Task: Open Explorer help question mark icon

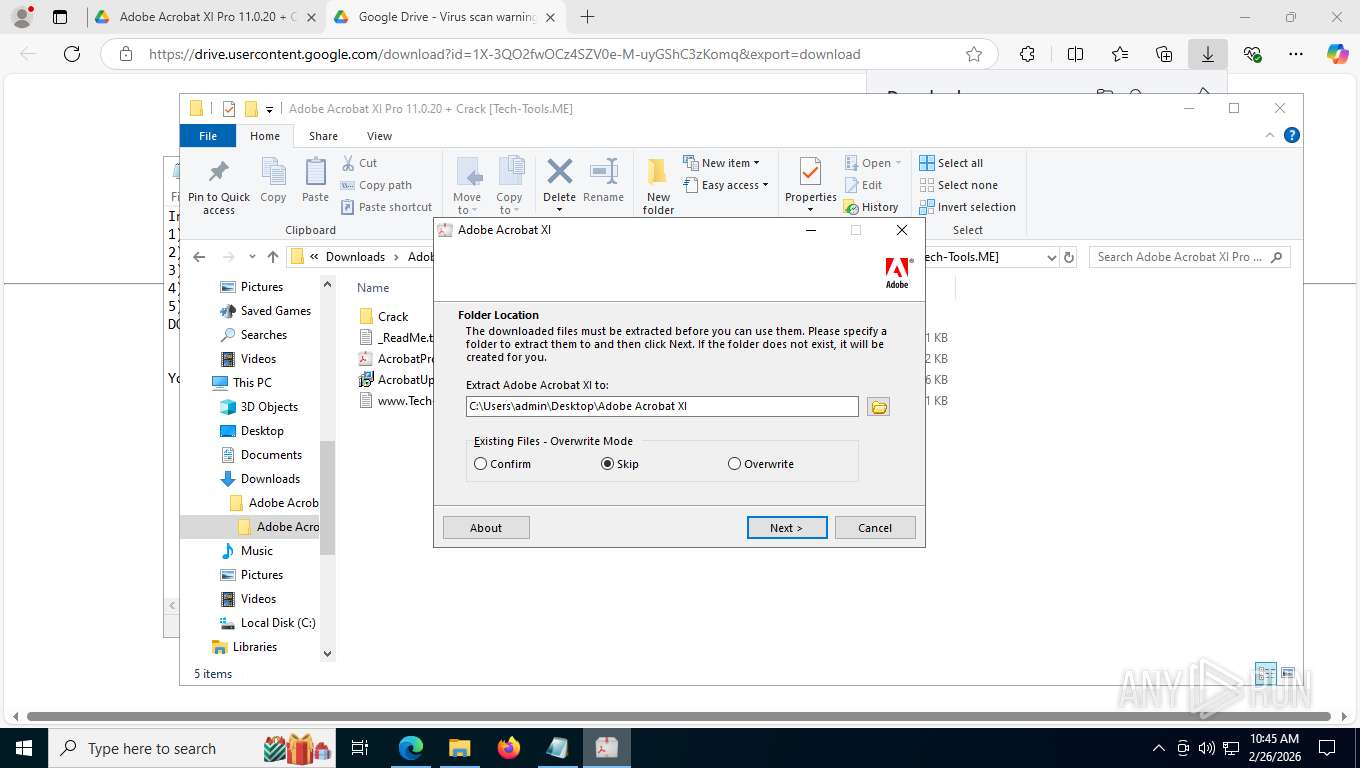Action: (x=1292, y=135)
